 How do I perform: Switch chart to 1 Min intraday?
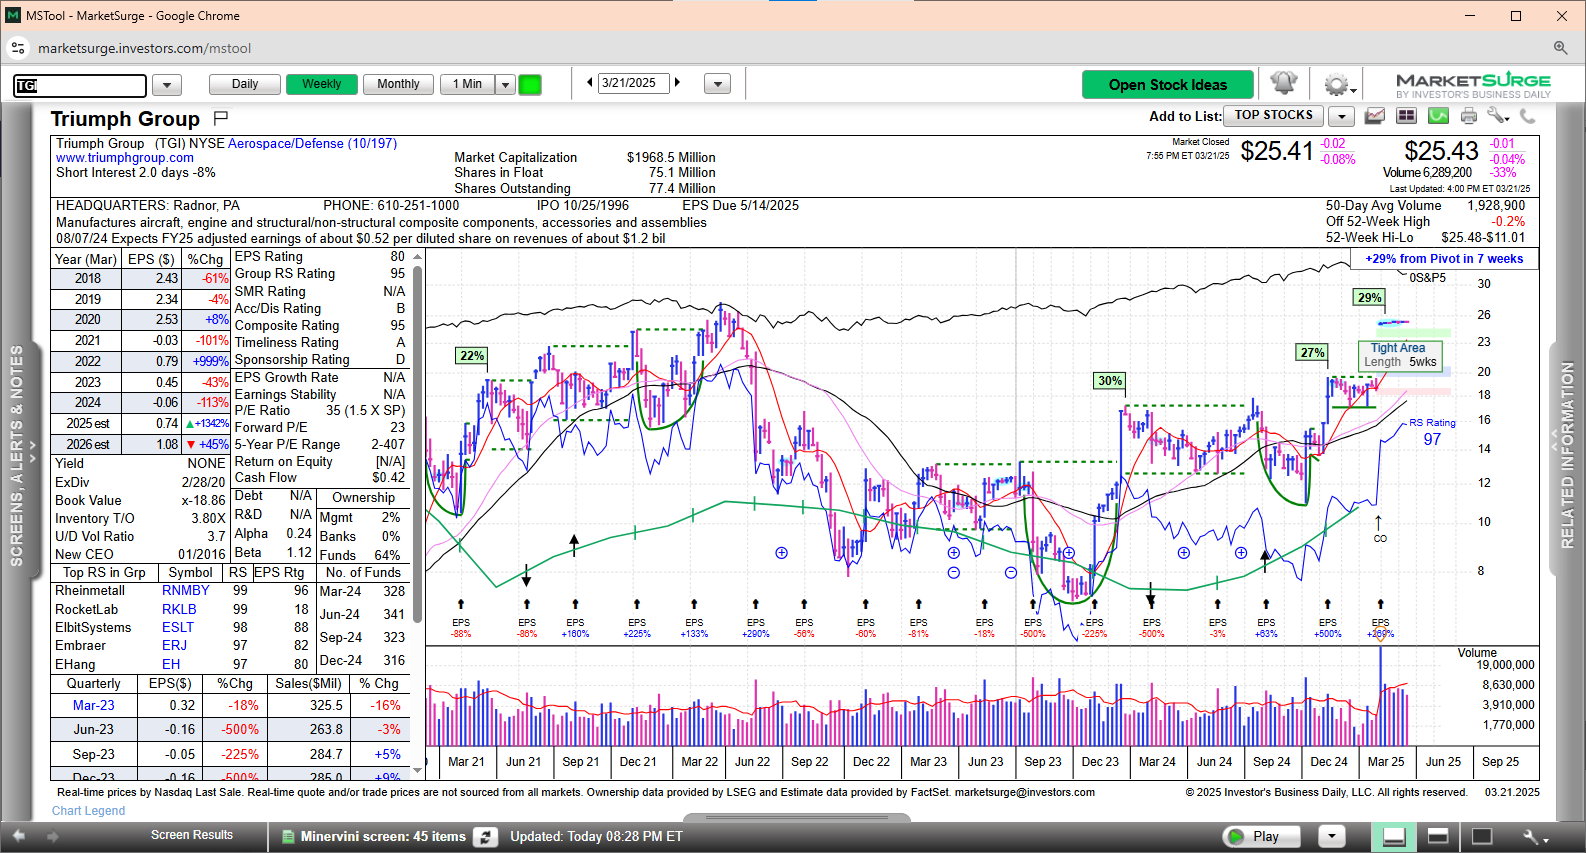[x=467, y=85]
